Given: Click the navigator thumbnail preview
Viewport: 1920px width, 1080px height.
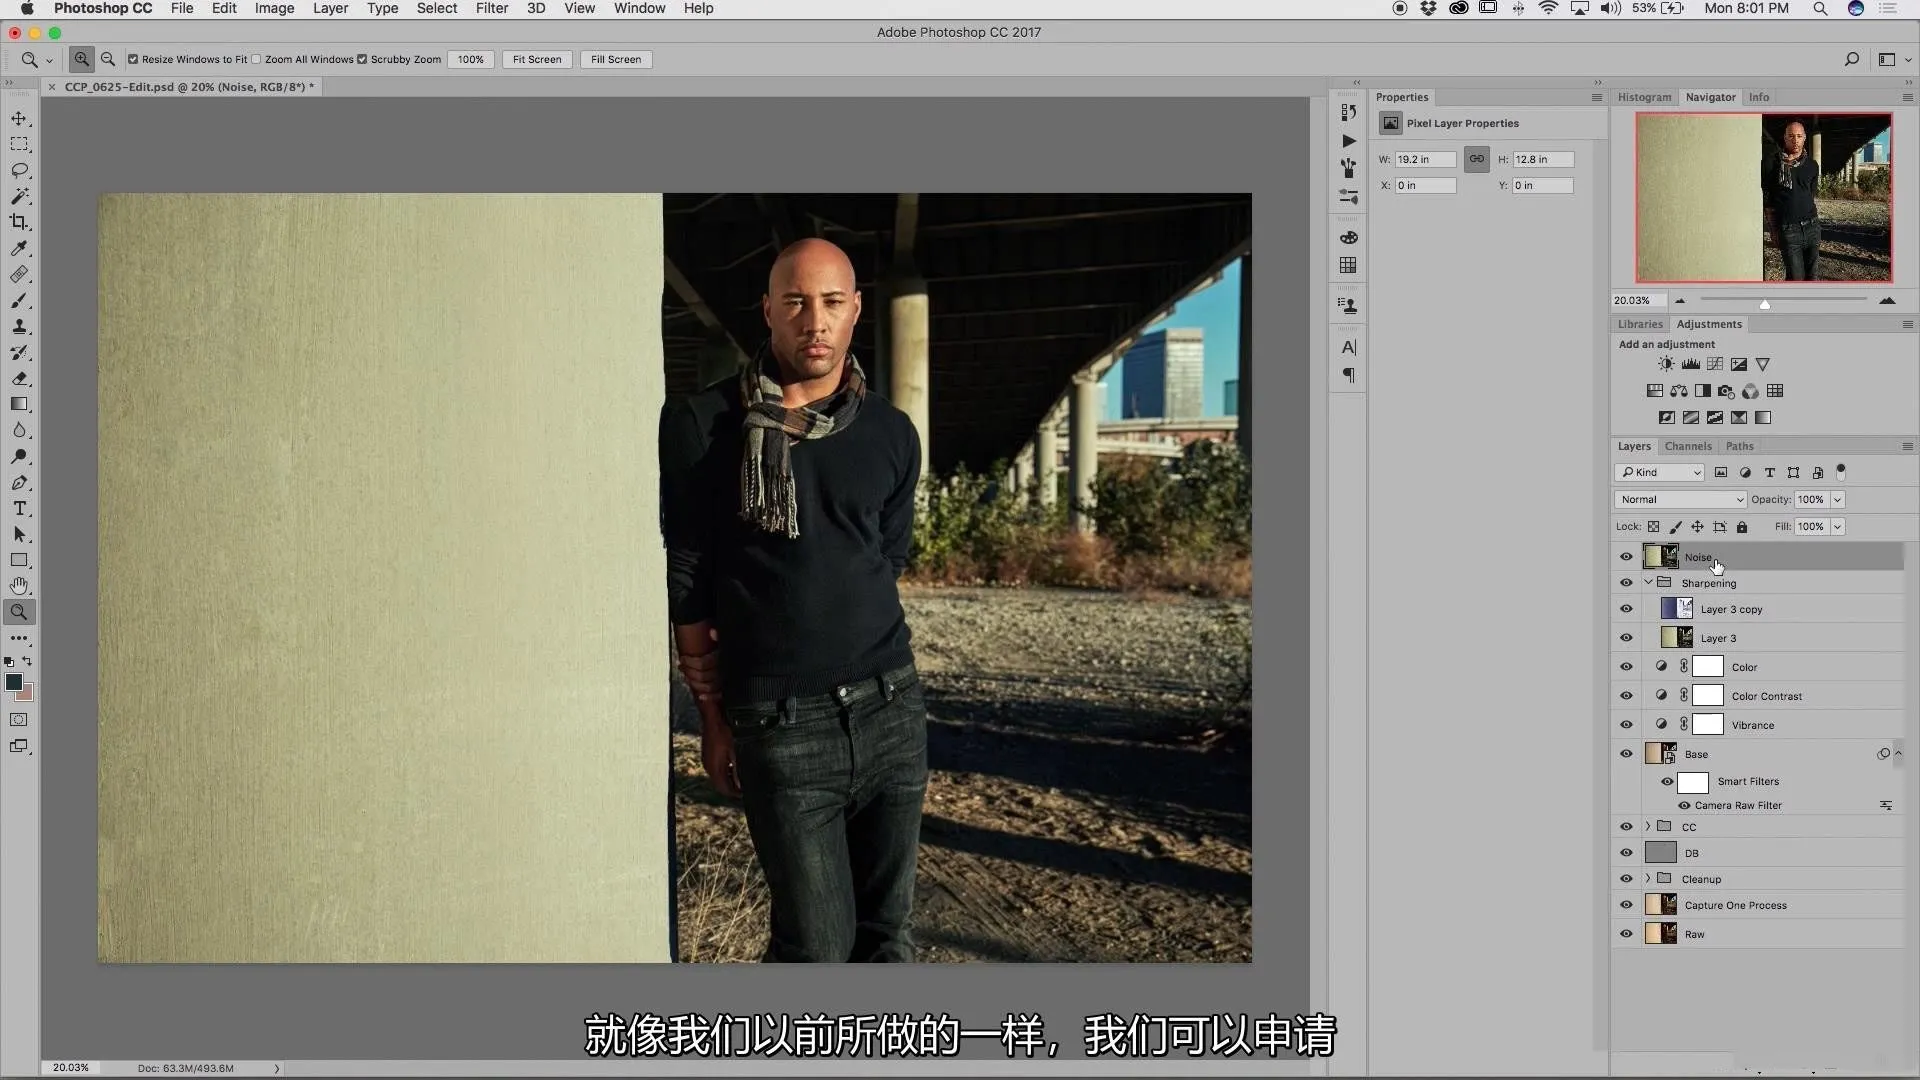Looking at the screenshot, I should click(1764, 198).
